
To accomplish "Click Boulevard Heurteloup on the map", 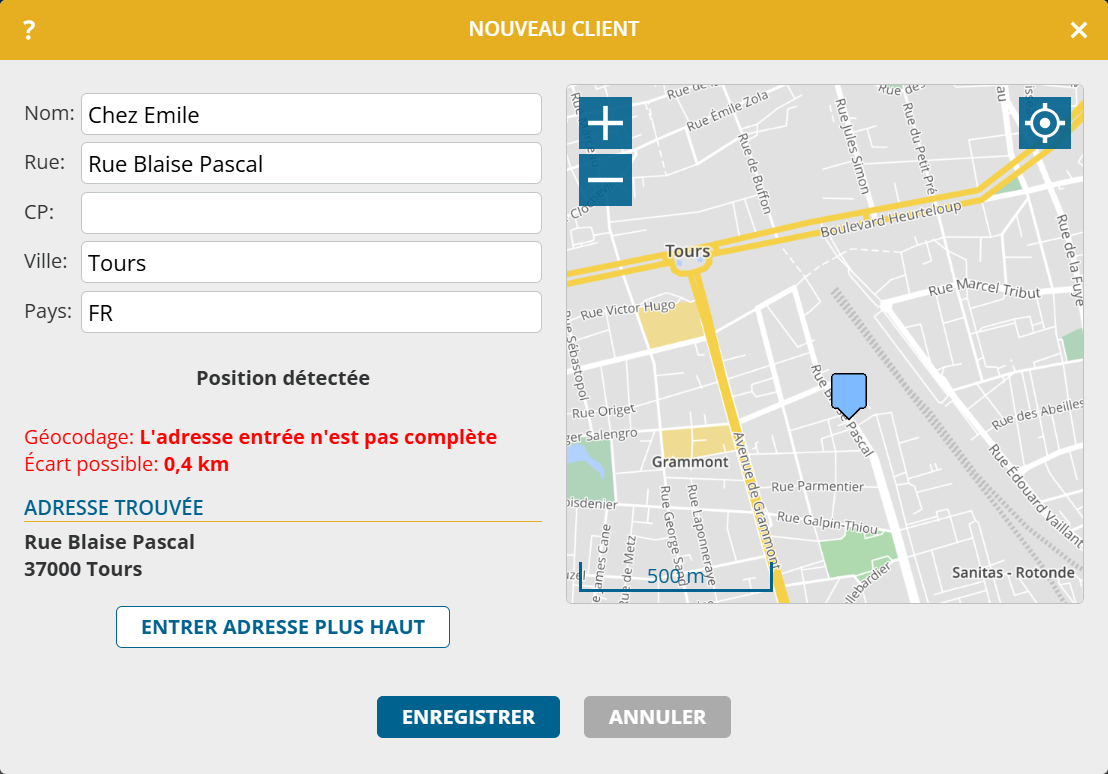I will click(x=890, y=218).
